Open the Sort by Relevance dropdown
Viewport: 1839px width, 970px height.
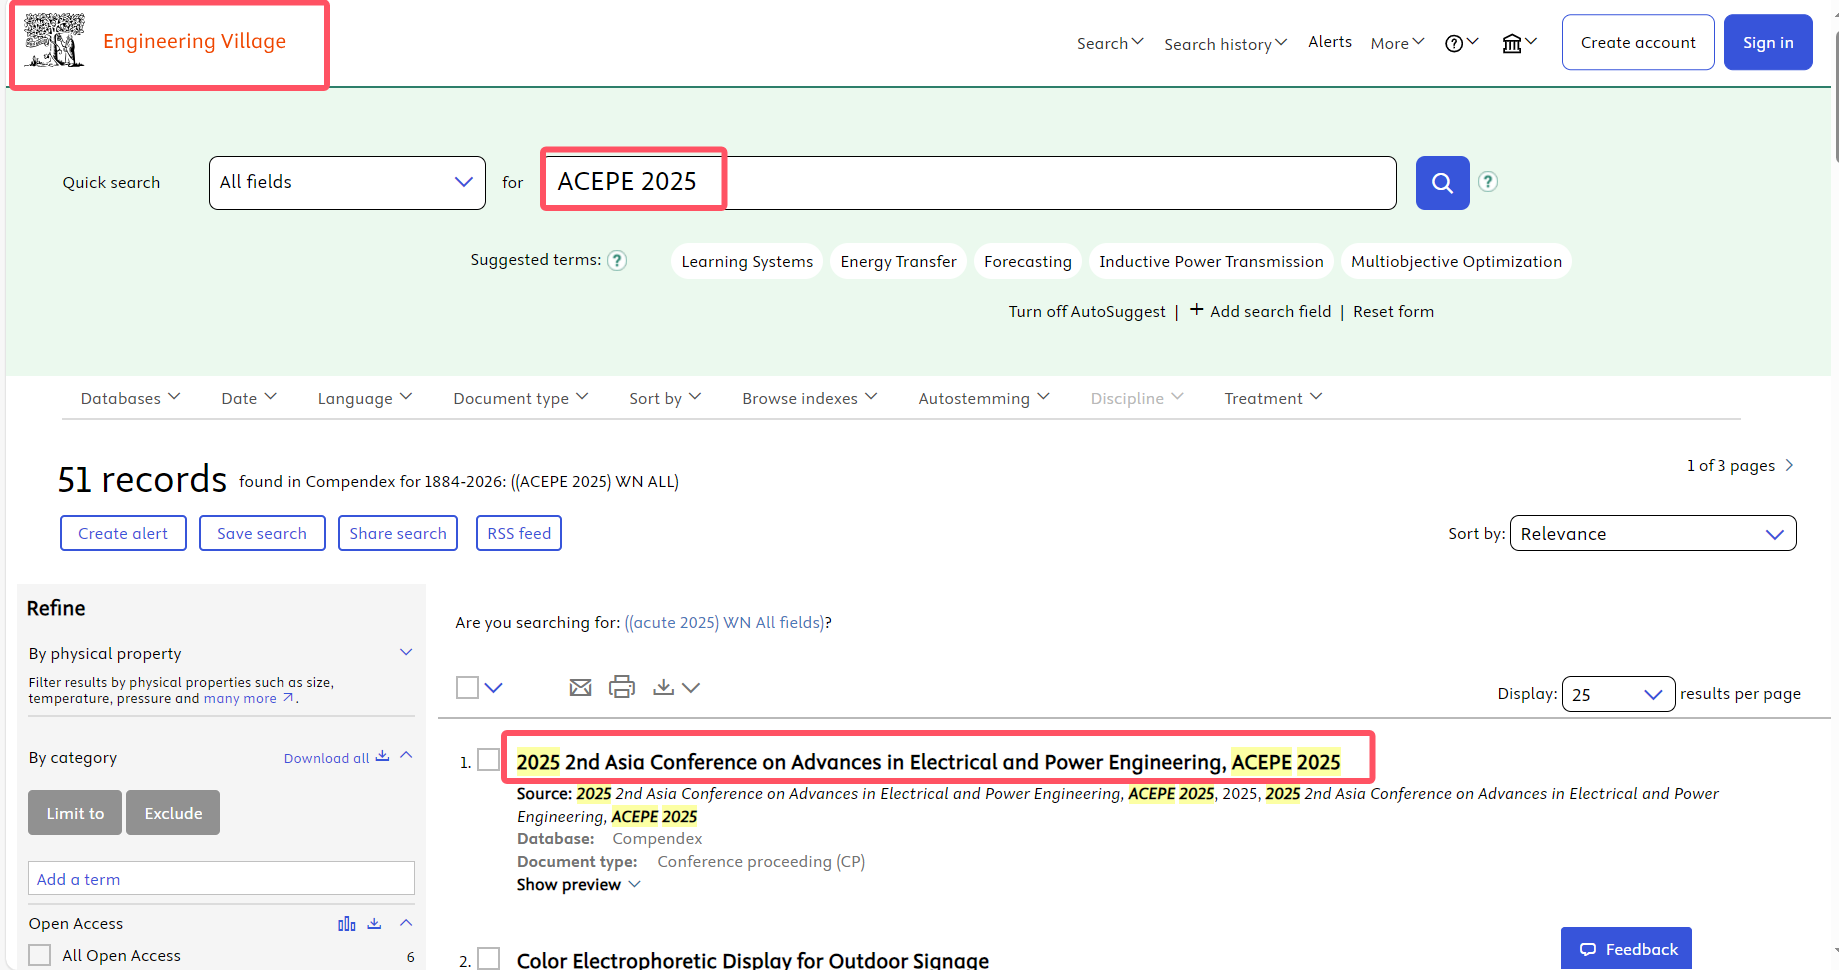click(1653, 533)
